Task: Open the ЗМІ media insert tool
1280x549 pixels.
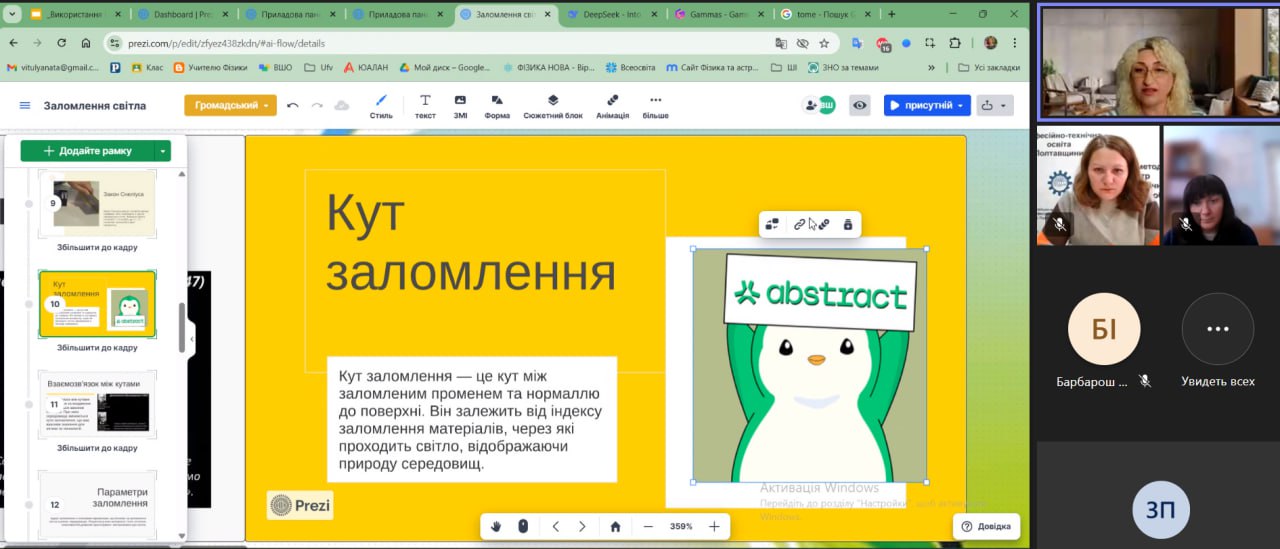Action: 460,105
